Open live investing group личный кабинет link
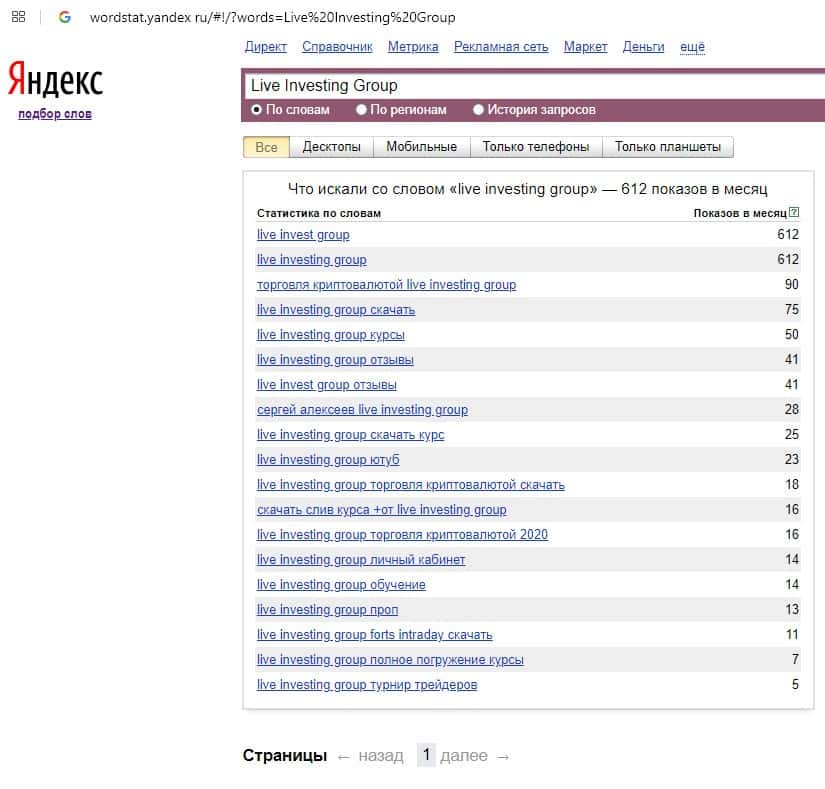The image size is (825, 789). 361,559
